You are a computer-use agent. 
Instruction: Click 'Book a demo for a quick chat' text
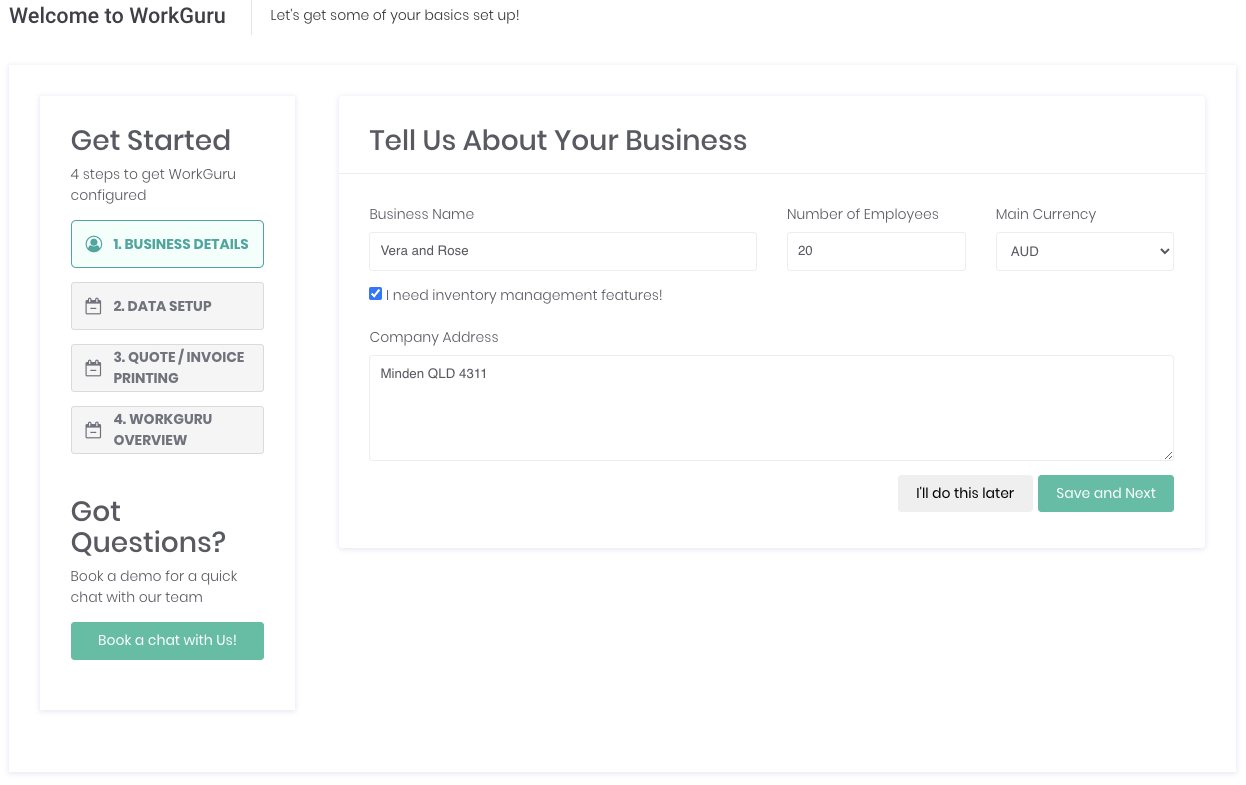[x=154, y=586]
